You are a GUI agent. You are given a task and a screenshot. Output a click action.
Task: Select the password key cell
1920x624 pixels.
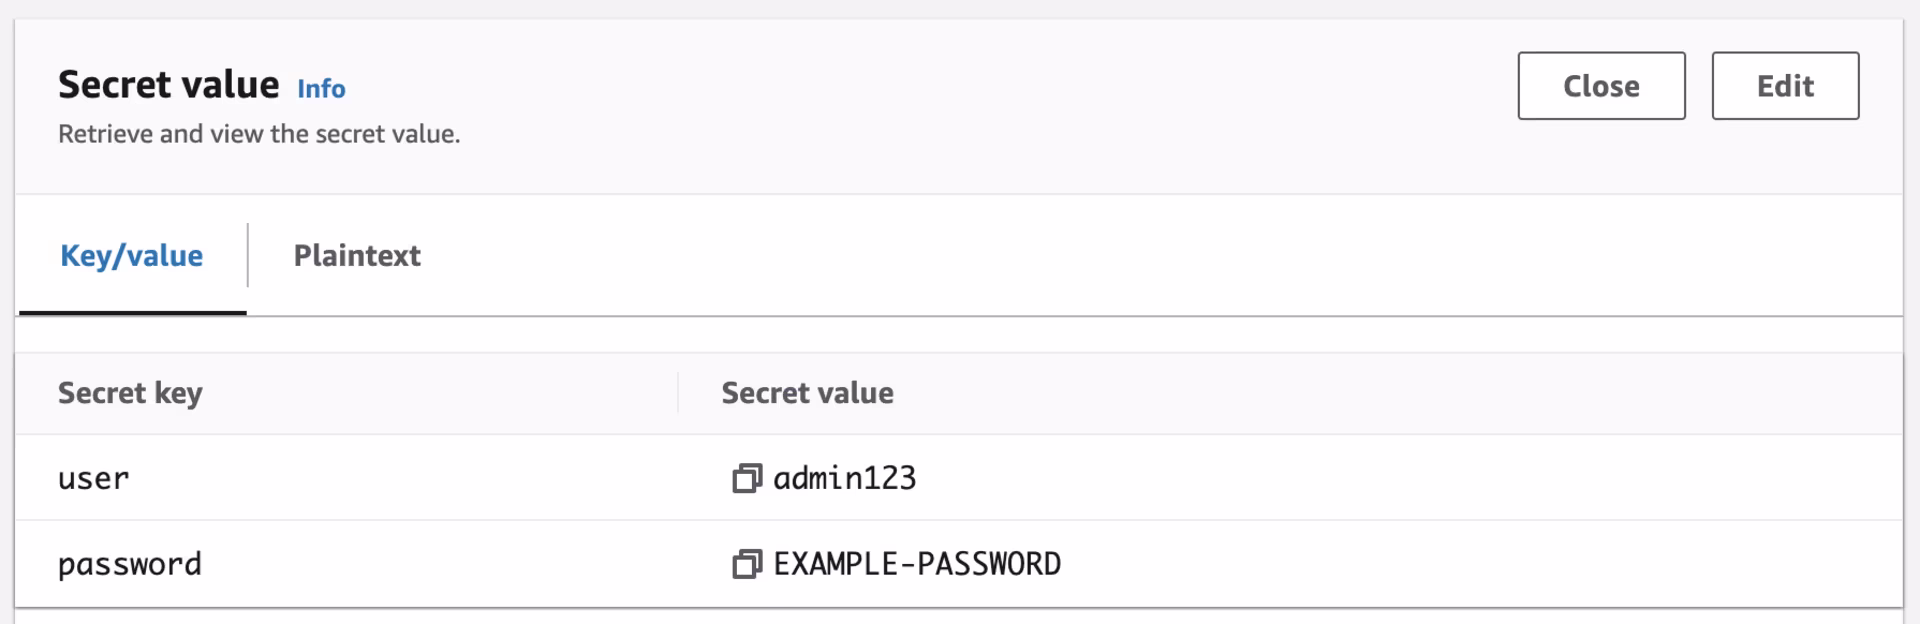coord(129,565)
